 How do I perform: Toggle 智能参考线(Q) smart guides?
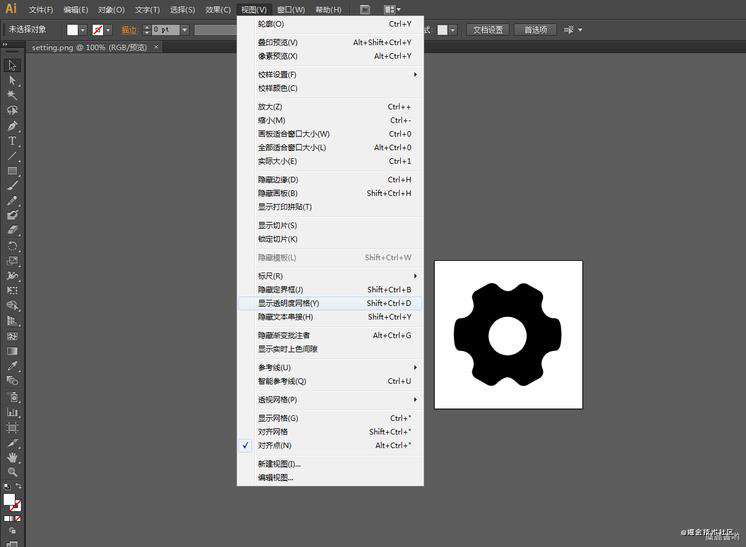tap(330, 381)
